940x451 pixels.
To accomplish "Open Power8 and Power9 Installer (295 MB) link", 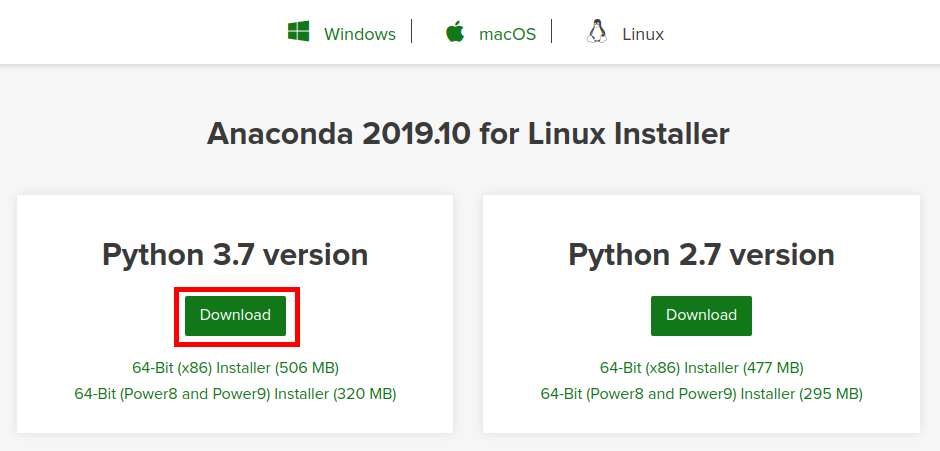I will 701,394.
